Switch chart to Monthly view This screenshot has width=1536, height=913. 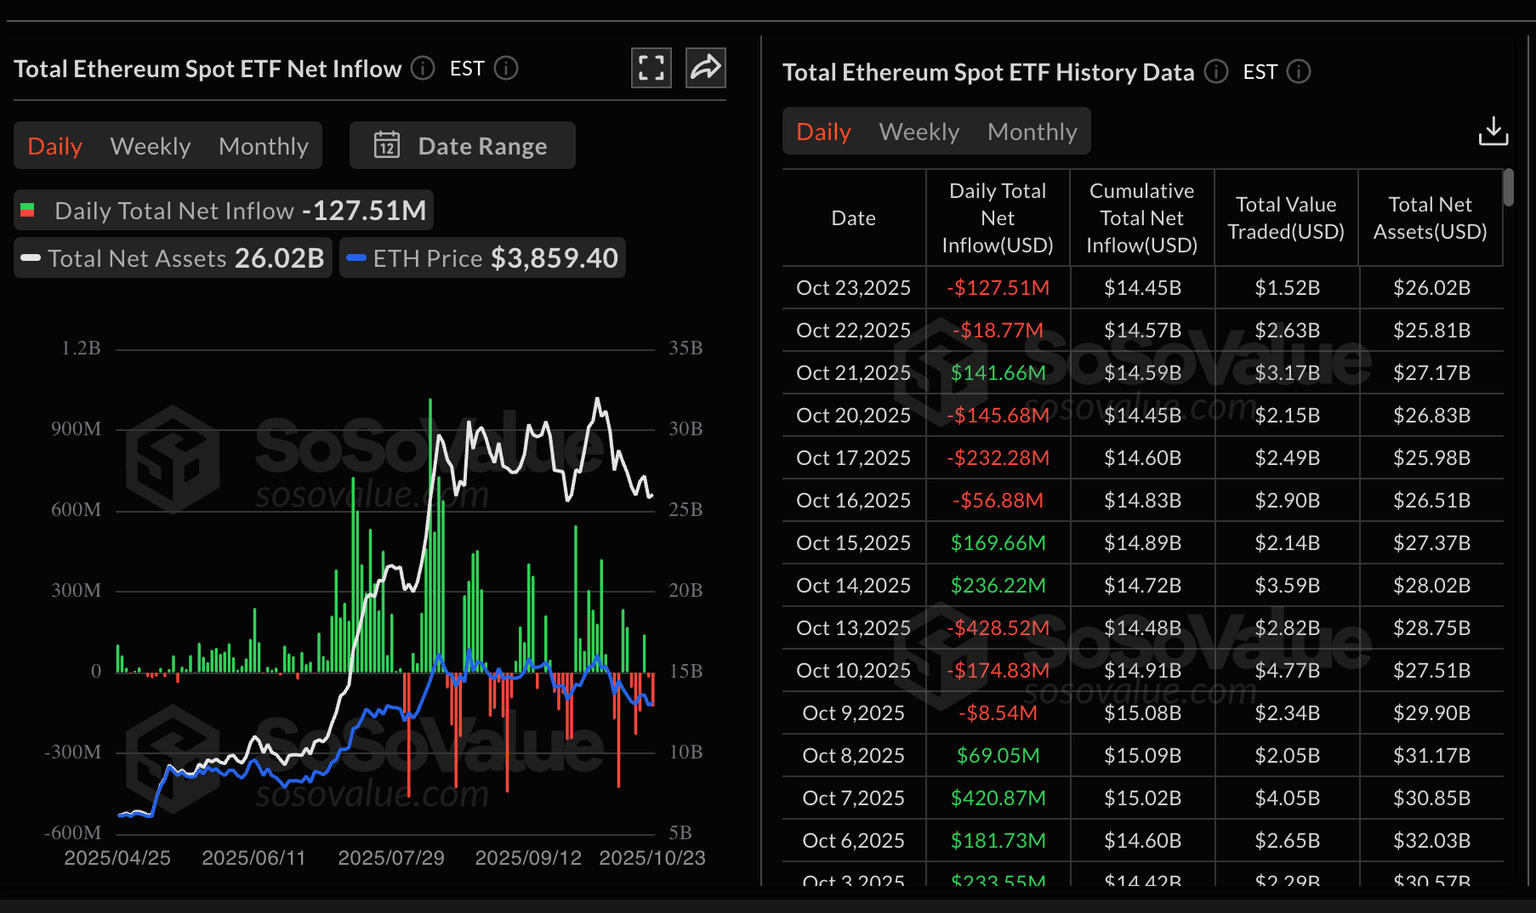[x=263, y=146]
